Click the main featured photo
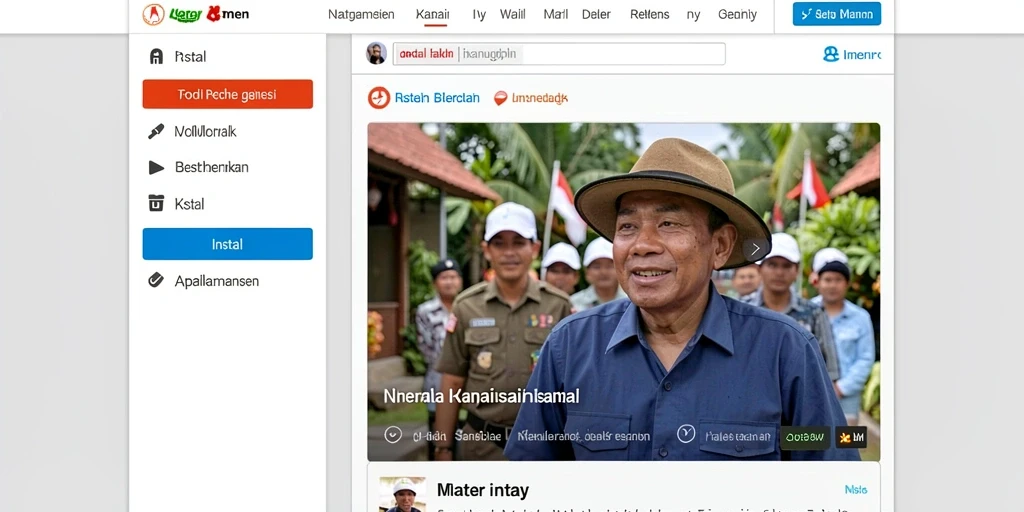 [x=624, y=291]
